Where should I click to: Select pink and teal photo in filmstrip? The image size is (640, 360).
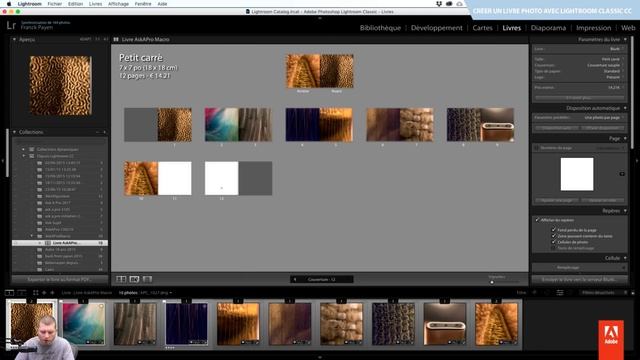(83, 324)
